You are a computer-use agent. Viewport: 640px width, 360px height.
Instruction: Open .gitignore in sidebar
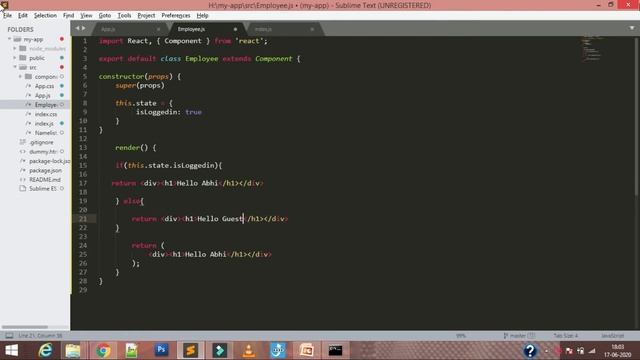click(41, 142)
